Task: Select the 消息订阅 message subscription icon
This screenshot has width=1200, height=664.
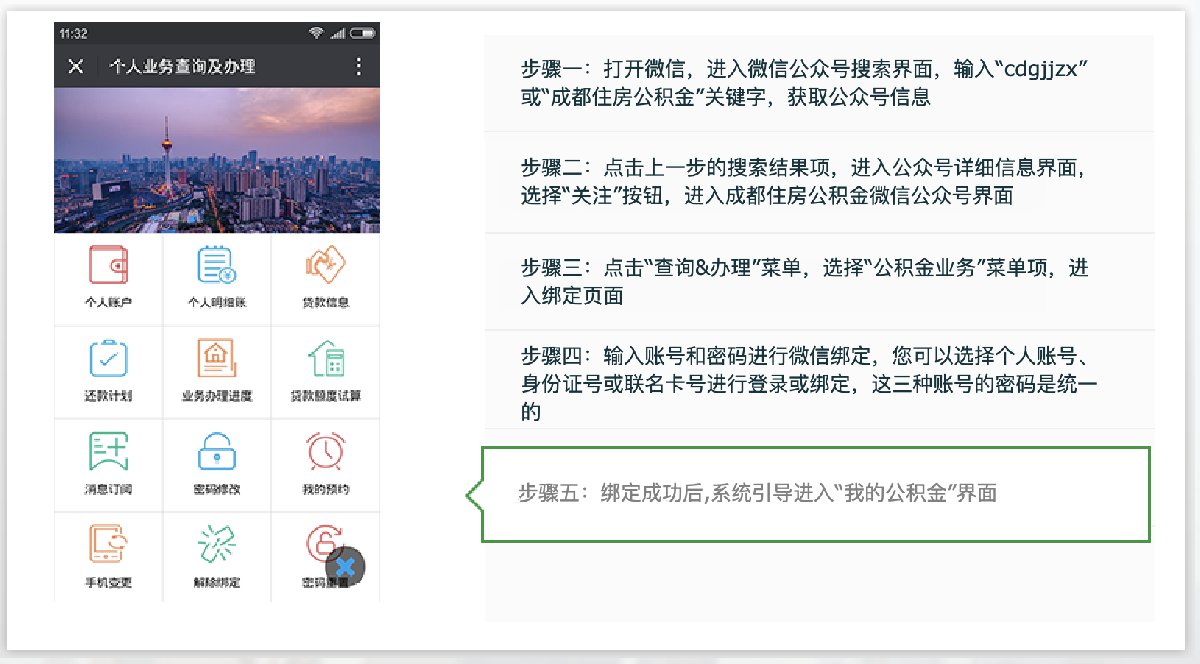Action: tap(108, 451)
